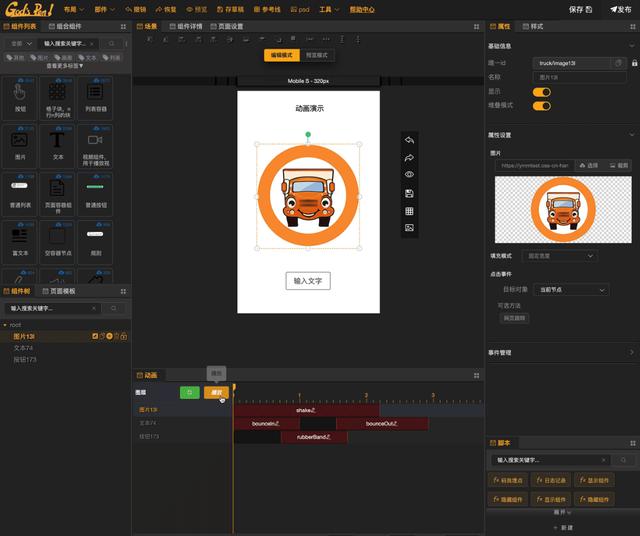Click the green button in the animation panel
The image size is (640, 536).
190,392
